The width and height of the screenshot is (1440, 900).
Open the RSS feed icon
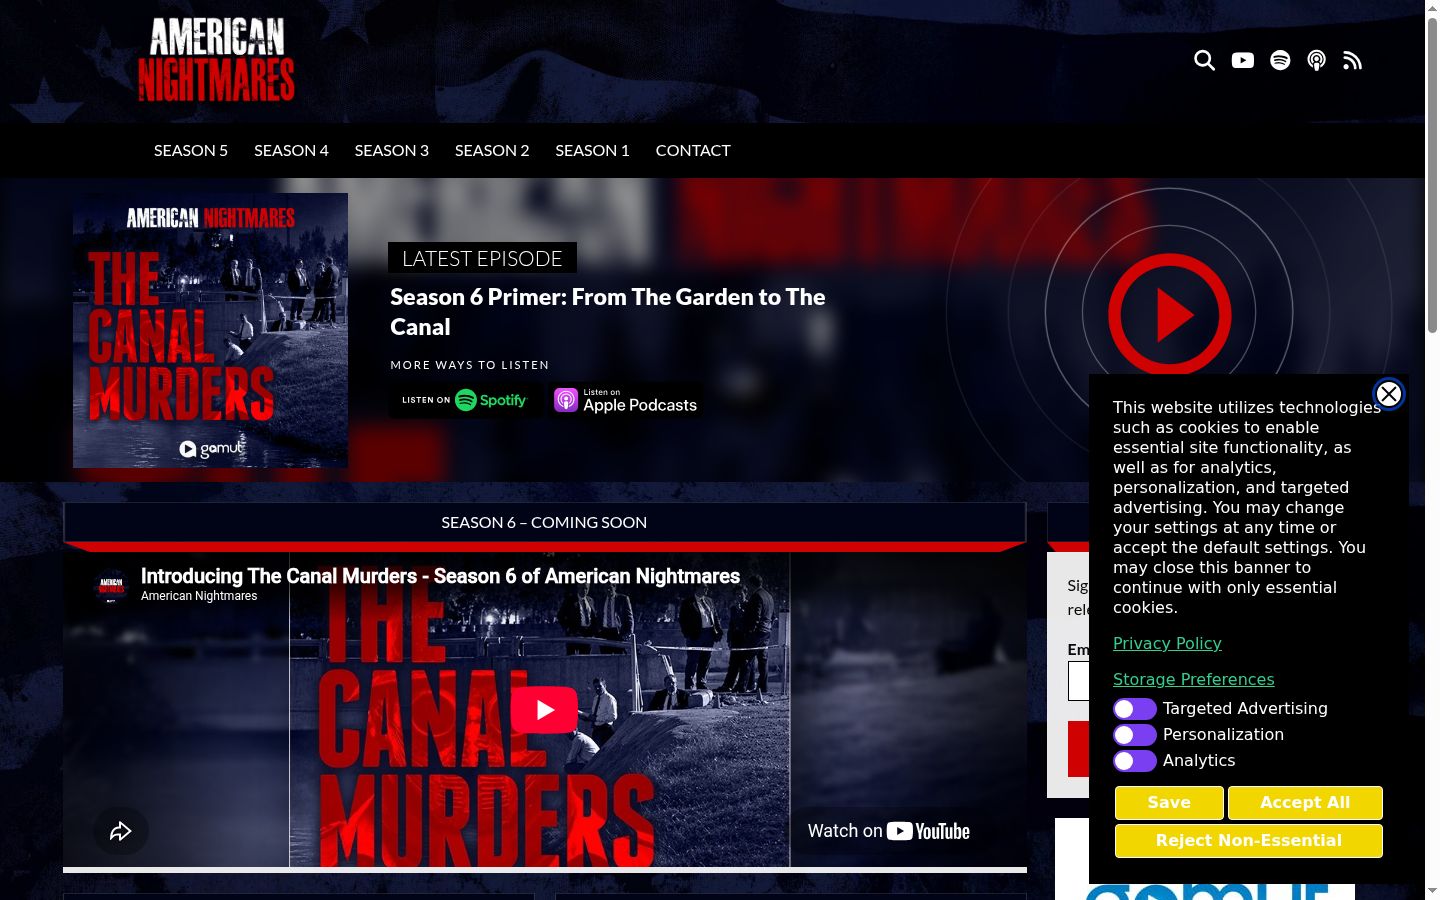click(1352, 61)
